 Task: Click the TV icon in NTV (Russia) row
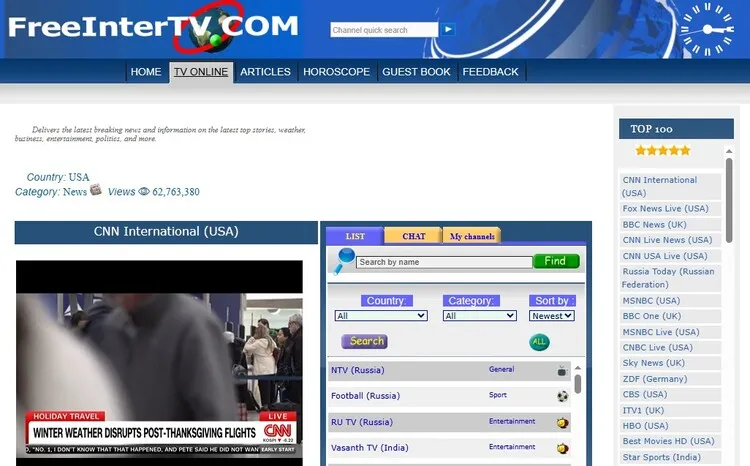[x=562, y=371]
